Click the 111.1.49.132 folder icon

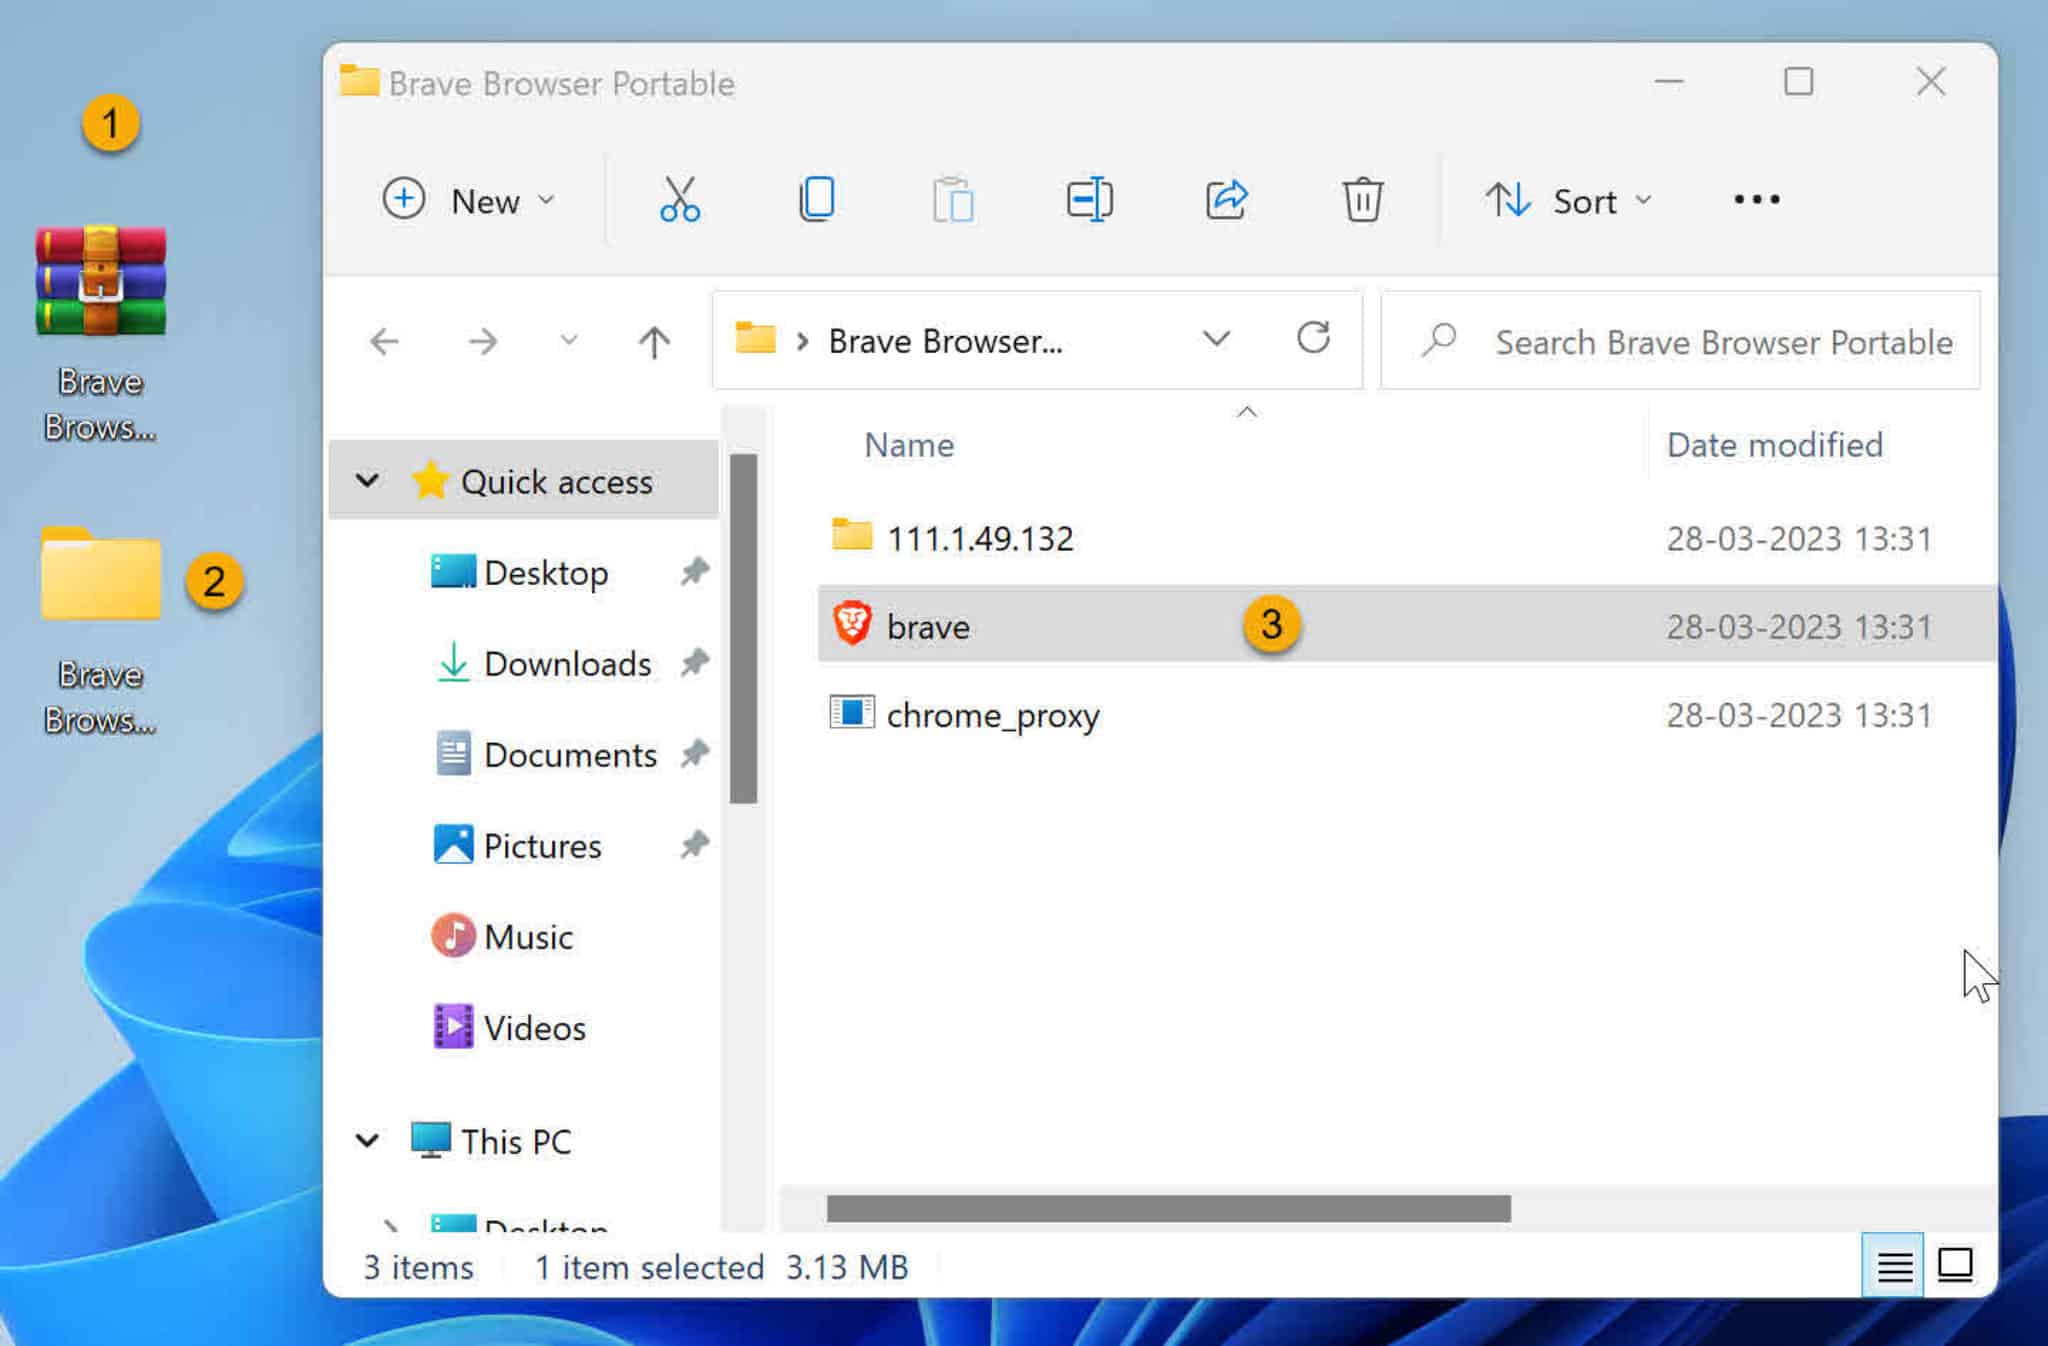(852, 534)
